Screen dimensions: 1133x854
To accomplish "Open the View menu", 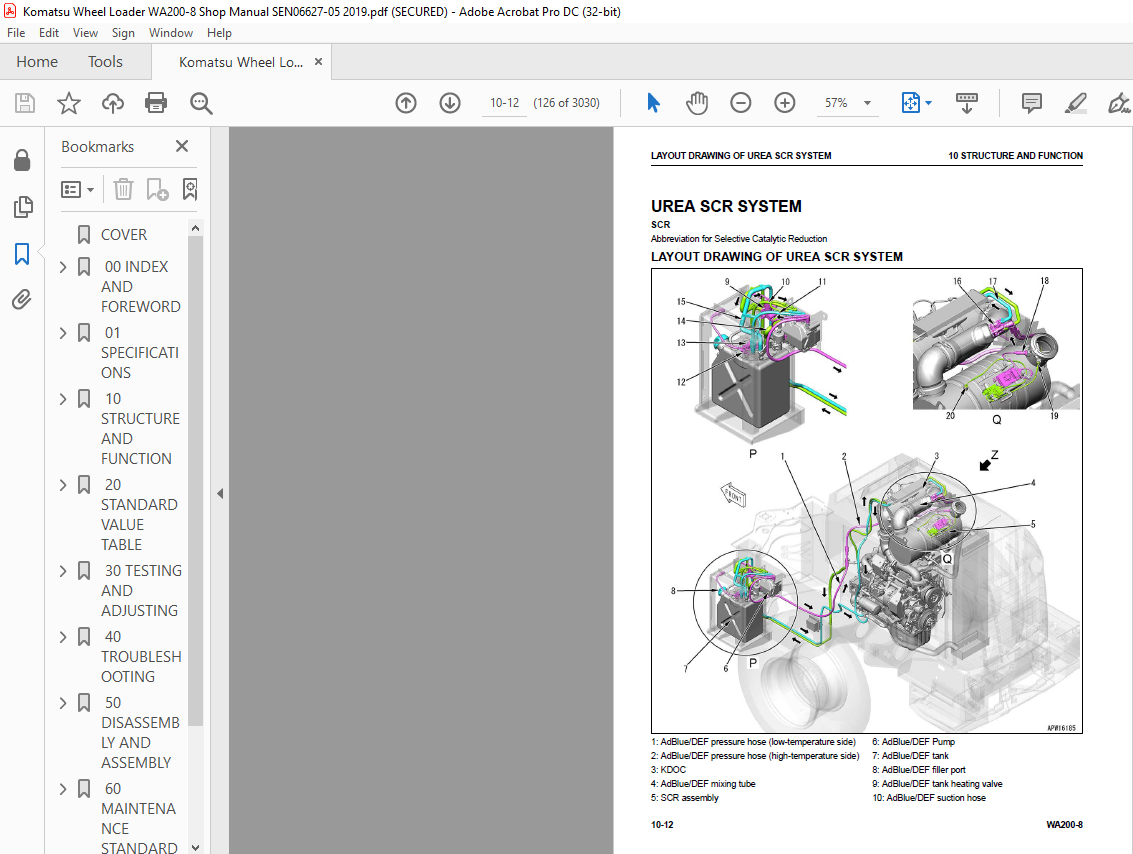I will 85,33.
